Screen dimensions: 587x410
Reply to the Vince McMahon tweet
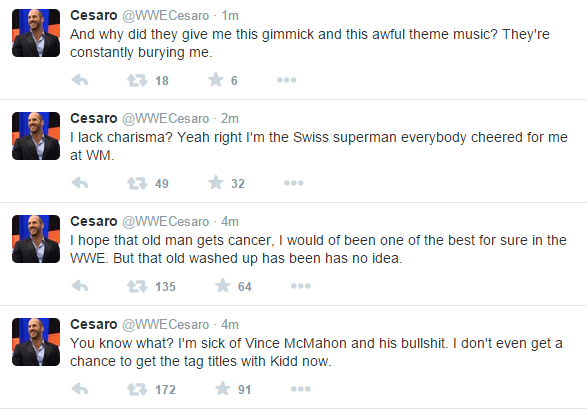coord(80,389)
